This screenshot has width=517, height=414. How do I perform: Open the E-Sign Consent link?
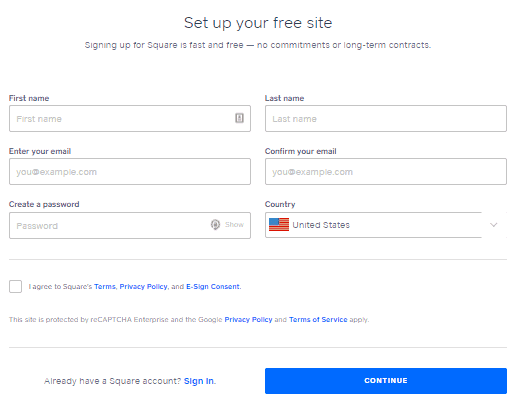tap(213, 287)
